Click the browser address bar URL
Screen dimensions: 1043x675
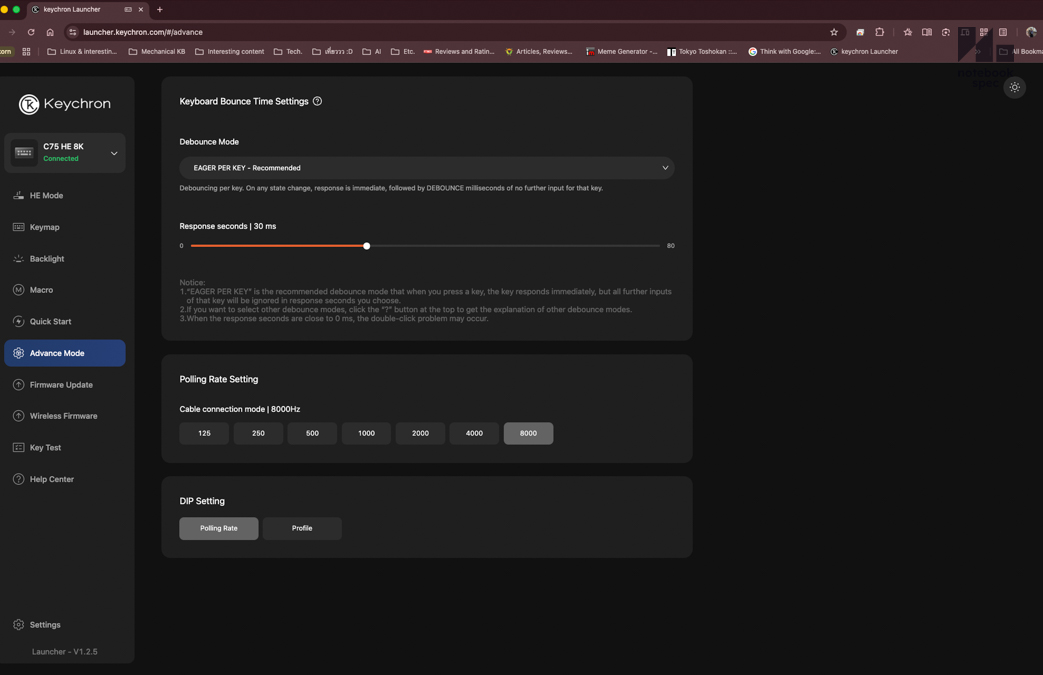tap(143, 32)
